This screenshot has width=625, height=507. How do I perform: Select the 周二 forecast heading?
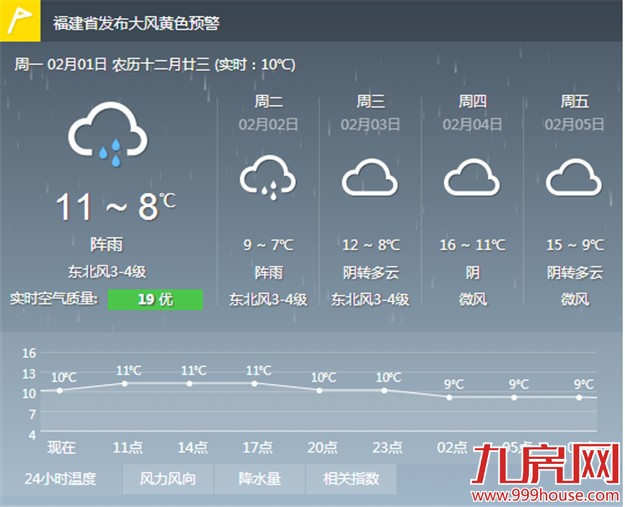tap(269, 101)
